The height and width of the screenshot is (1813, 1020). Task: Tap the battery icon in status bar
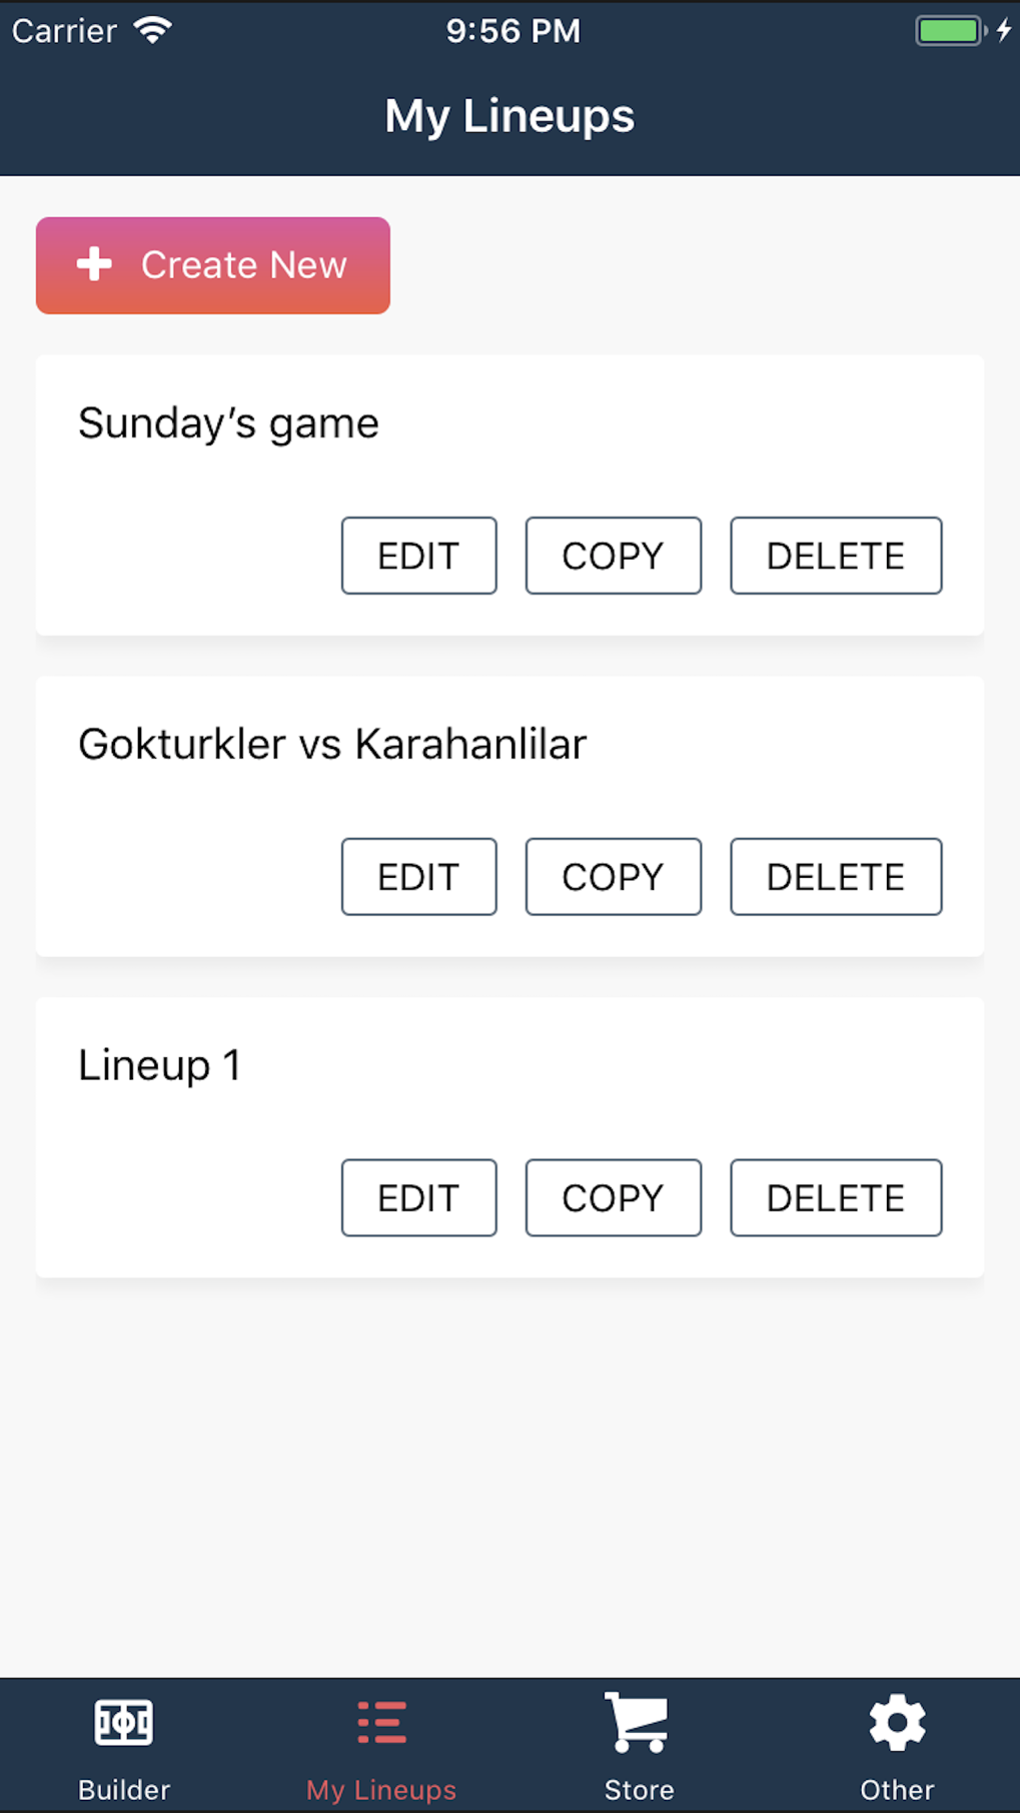click(x=950, y=31)
